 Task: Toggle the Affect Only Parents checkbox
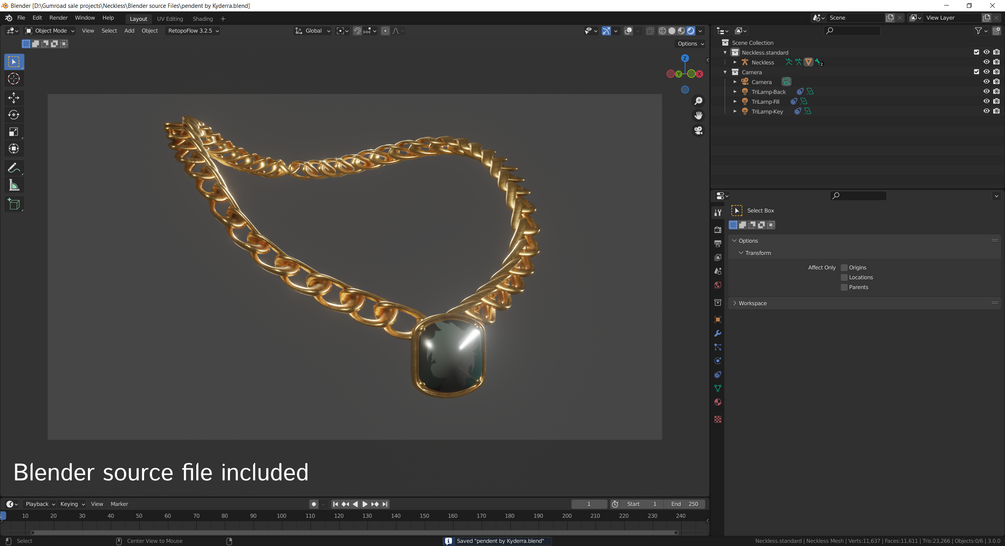click(844, 287)
